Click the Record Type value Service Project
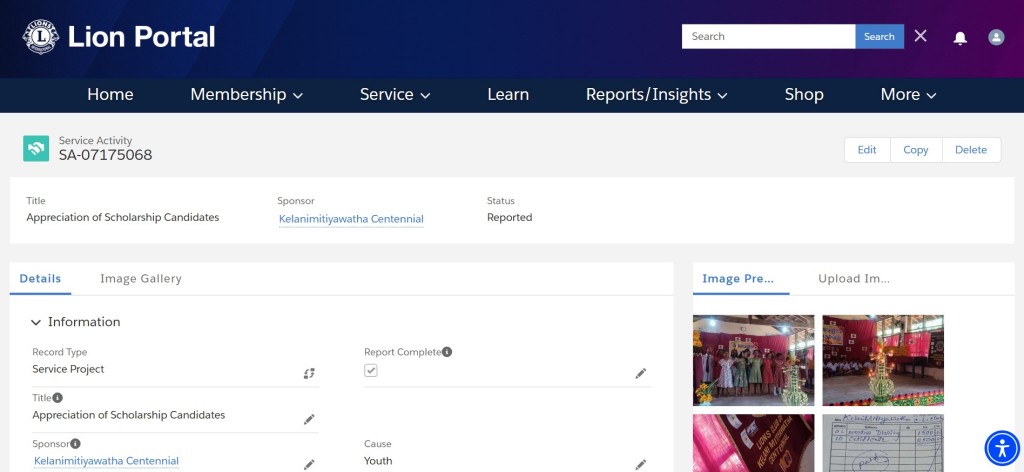 [x=68, y=370]
